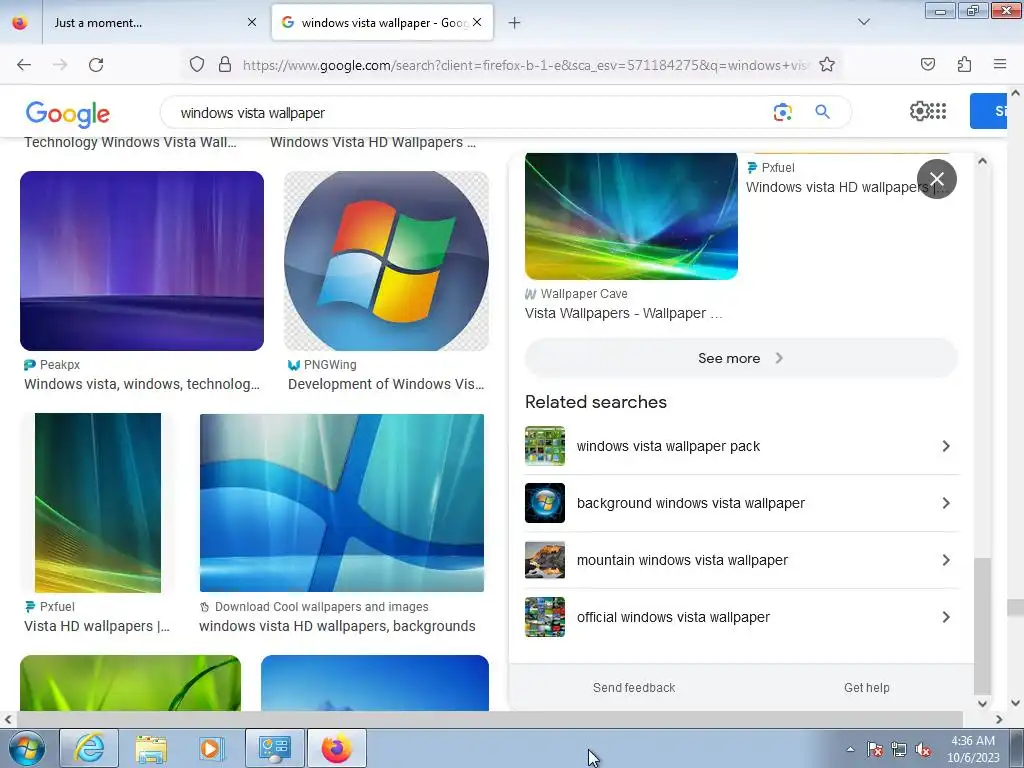Open the network status tray icon
This screenshot has width=1024, height=768.
[x=899, y=750]
